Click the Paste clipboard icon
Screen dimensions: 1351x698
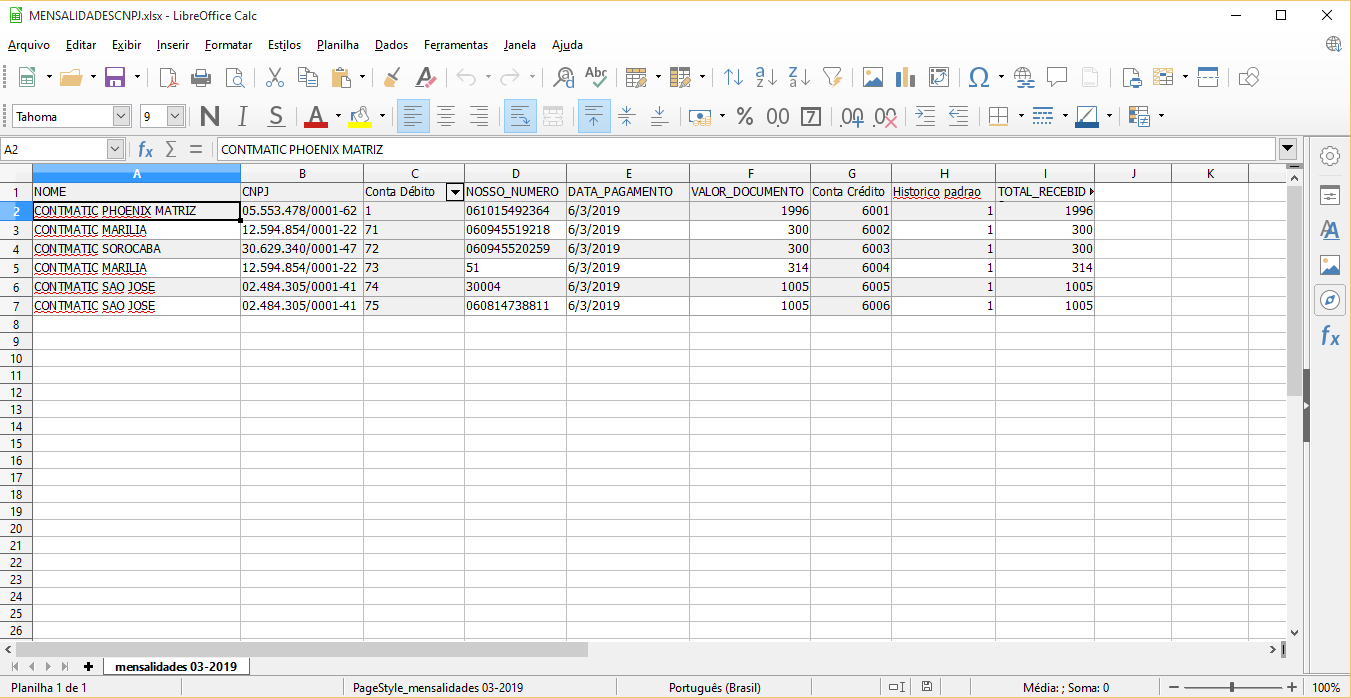click(x=341, y=77)
